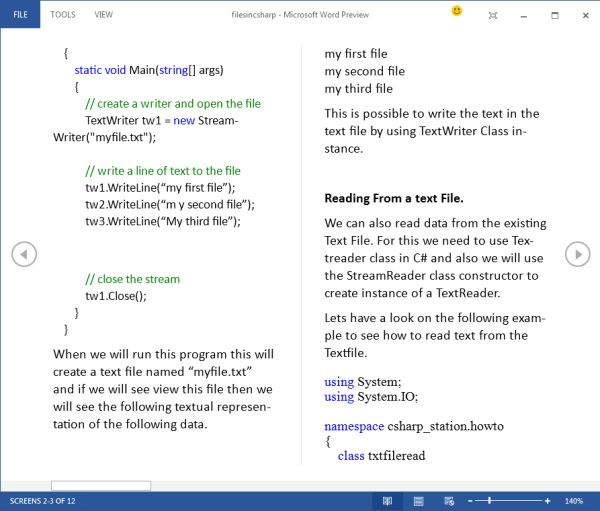Switch to Print Layout view
The width and height of the screenshot is (600, 511).
coord(419,501)
